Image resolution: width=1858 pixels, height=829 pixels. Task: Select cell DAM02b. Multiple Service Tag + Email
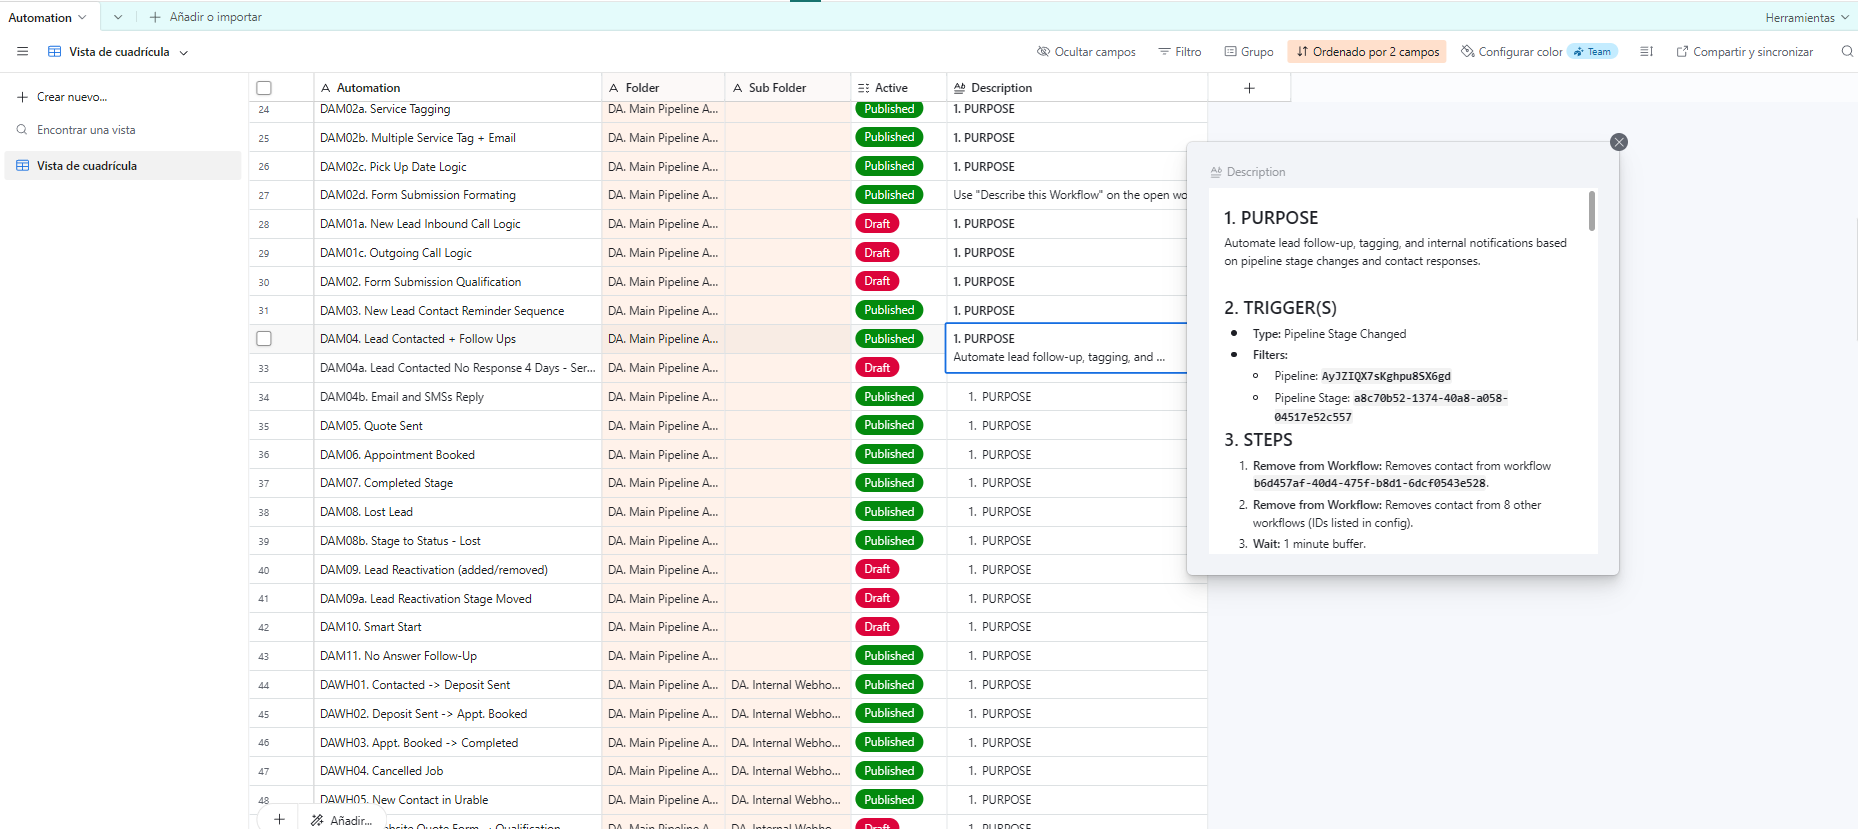coord(457,138)
